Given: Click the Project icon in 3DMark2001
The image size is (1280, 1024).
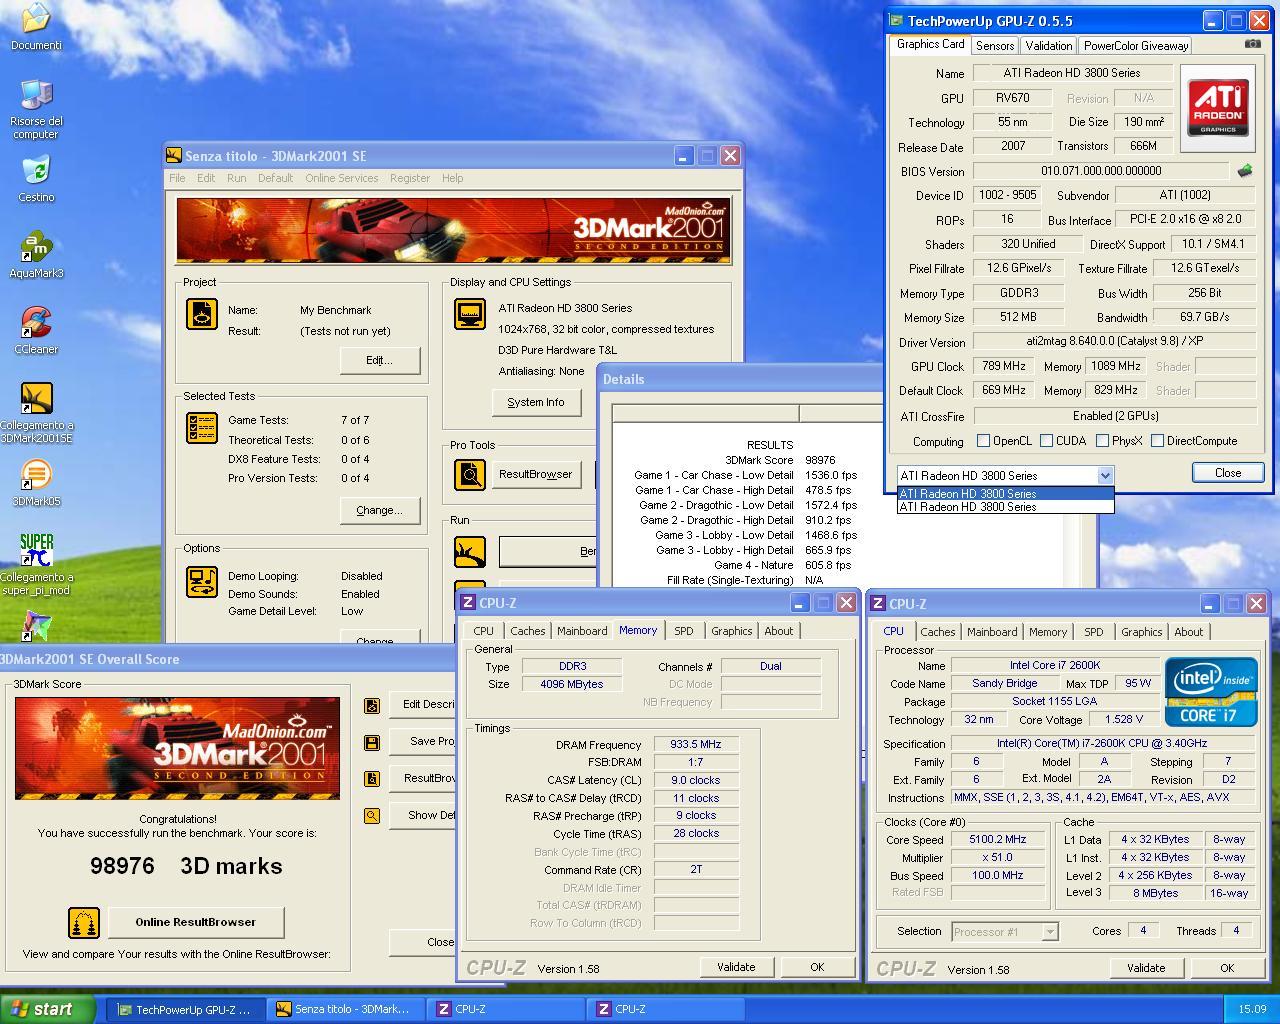Looking at the screenshot, I should click(202, 315).
